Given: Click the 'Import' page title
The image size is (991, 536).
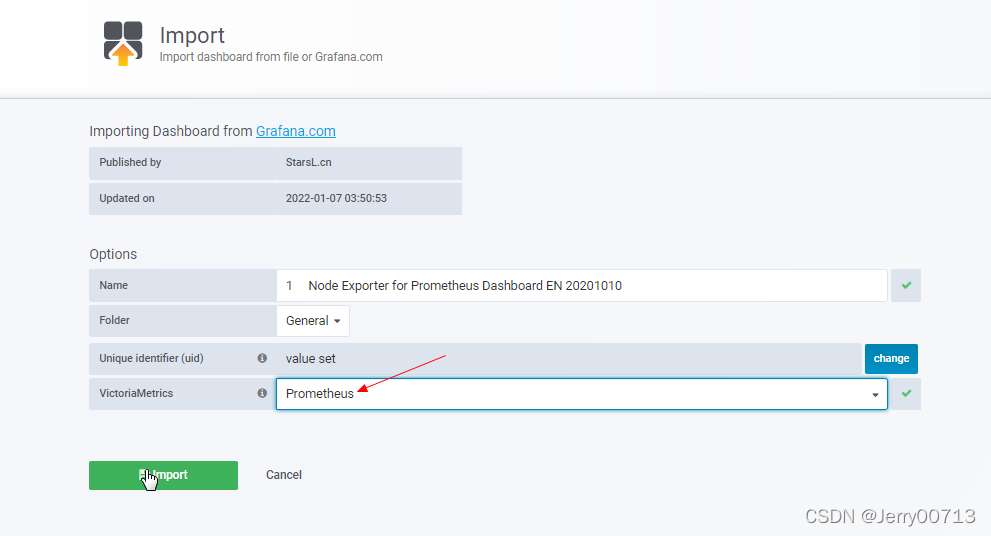Looking at the screenshot, I should 192,35.
